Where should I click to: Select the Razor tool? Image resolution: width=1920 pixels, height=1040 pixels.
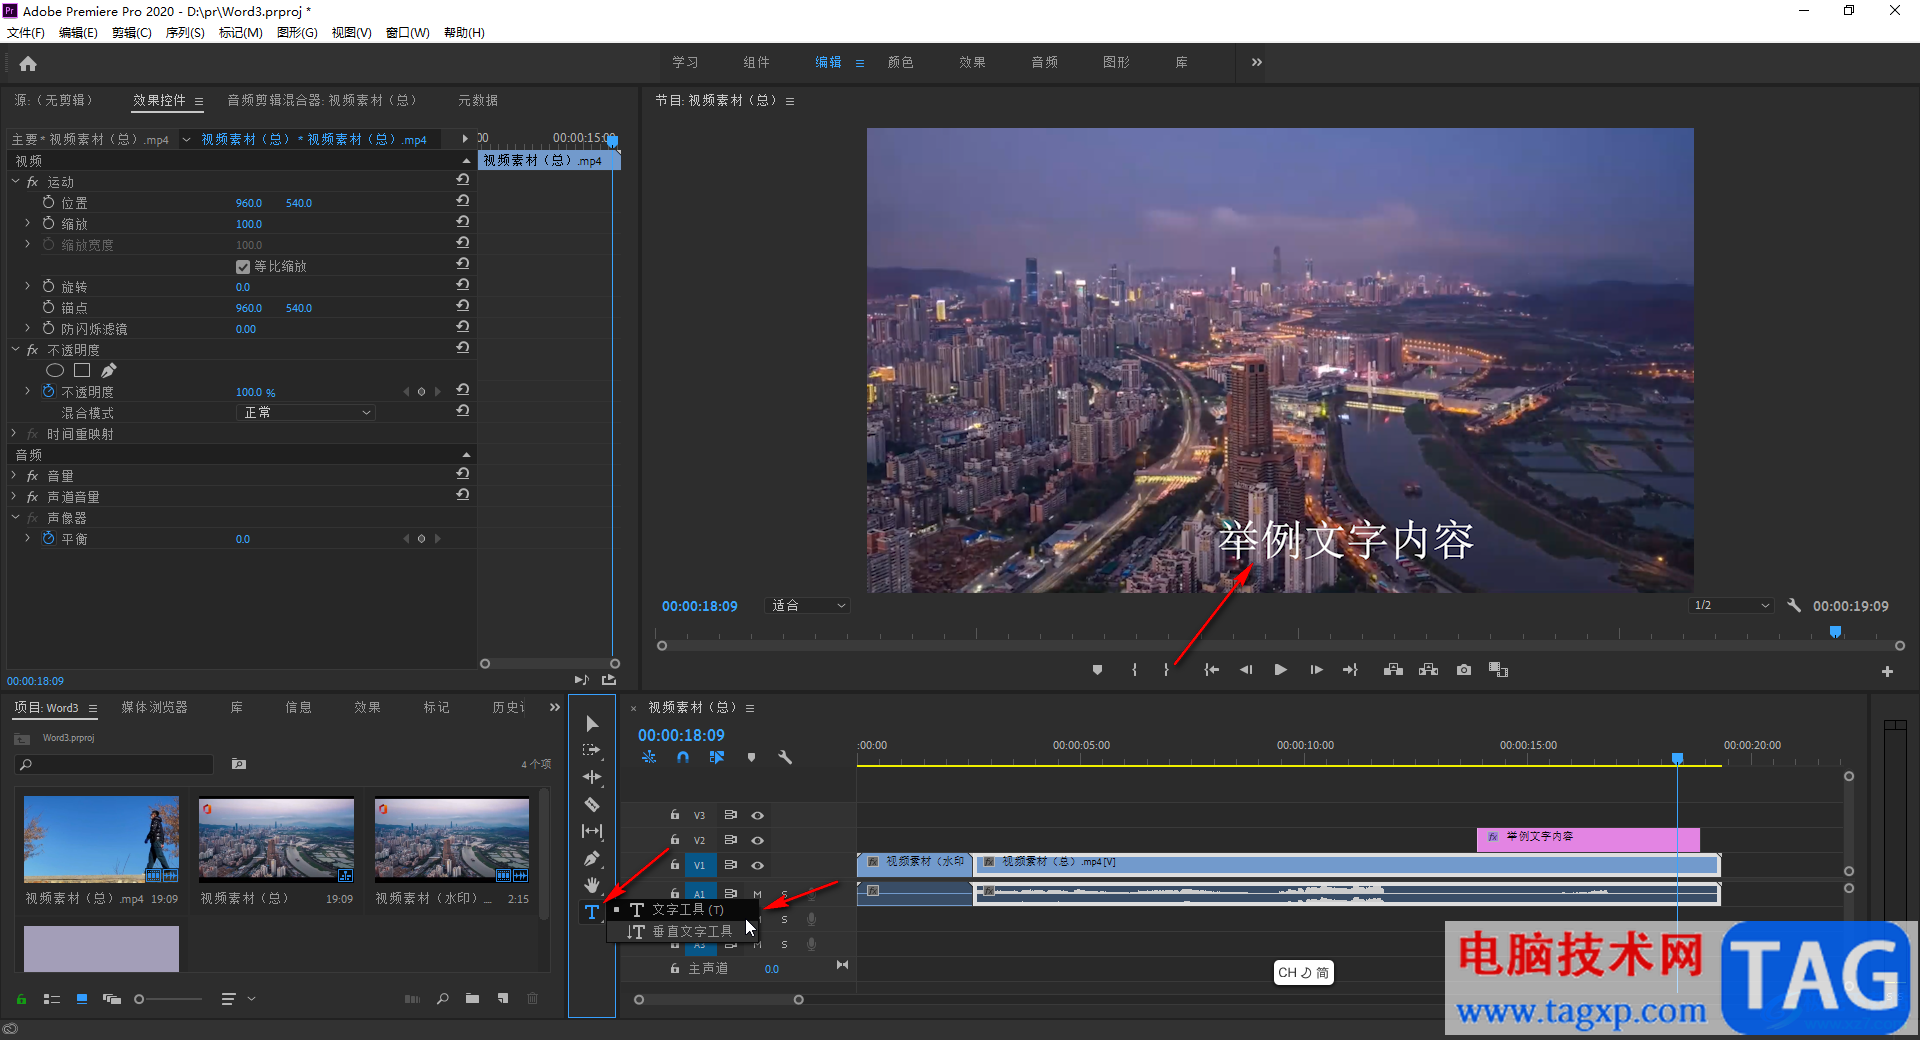592,804
